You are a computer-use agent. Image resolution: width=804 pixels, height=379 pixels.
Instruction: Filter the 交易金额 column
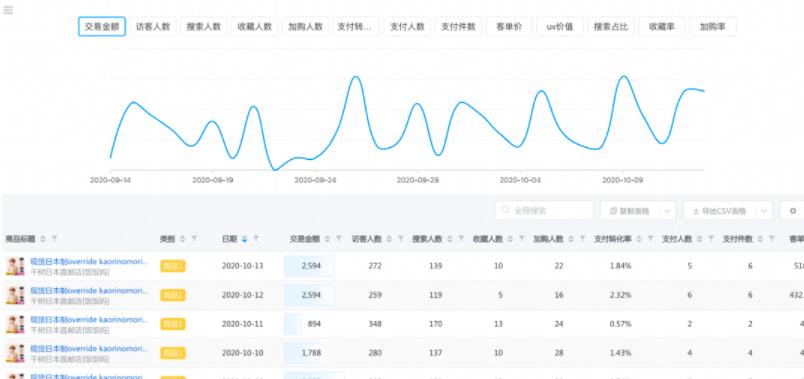tap(338, 239)
